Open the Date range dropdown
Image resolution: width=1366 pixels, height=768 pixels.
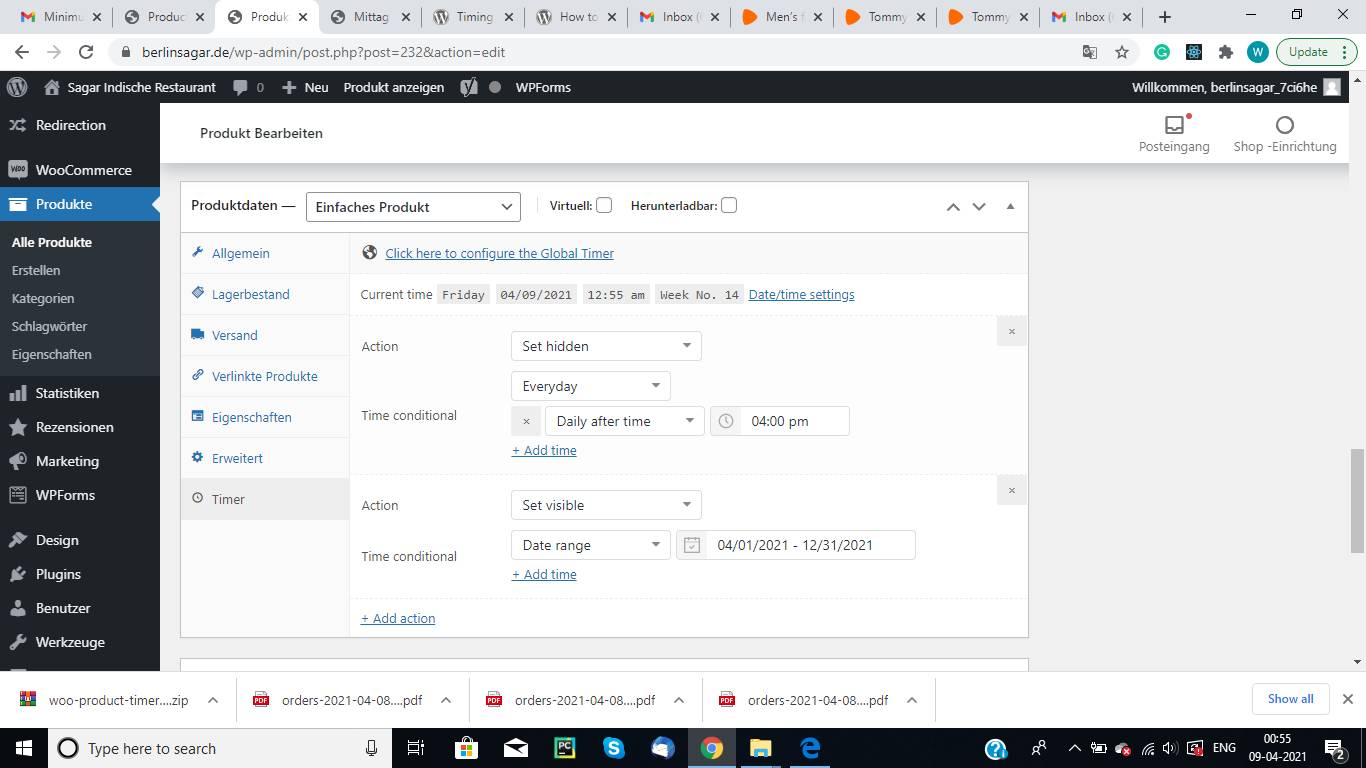point(590,545)
